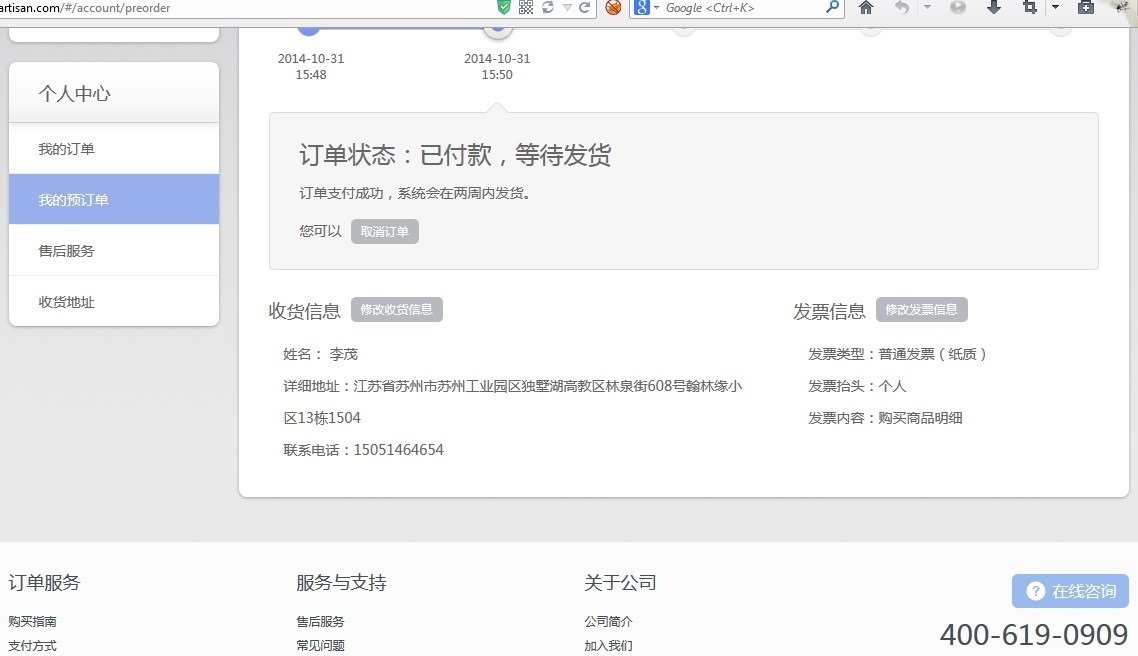
Task: Open 售后服务 link in footer
Action: (320, 621)
